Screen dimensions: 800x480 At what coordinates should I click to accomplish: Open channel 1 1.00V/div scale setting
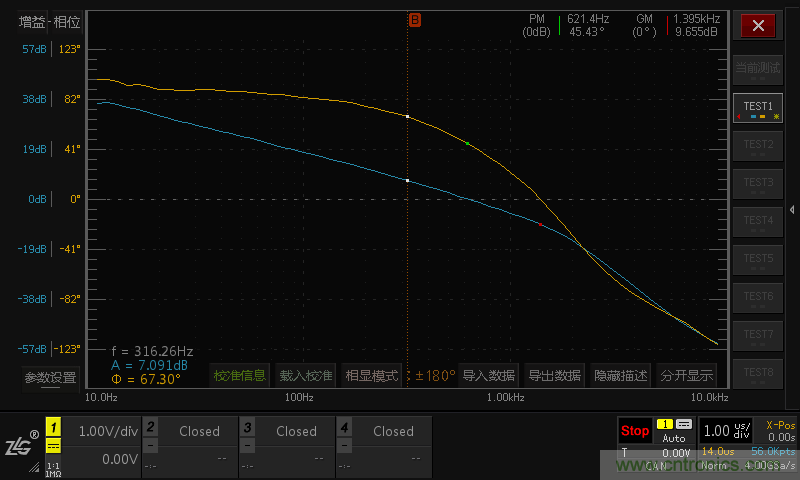point(107,431)
